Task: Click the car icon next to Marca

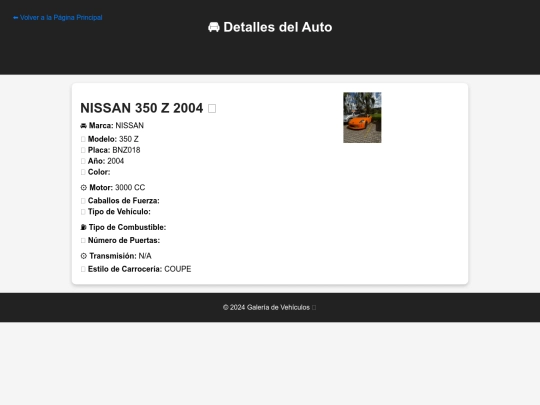Action: point(83,126)
